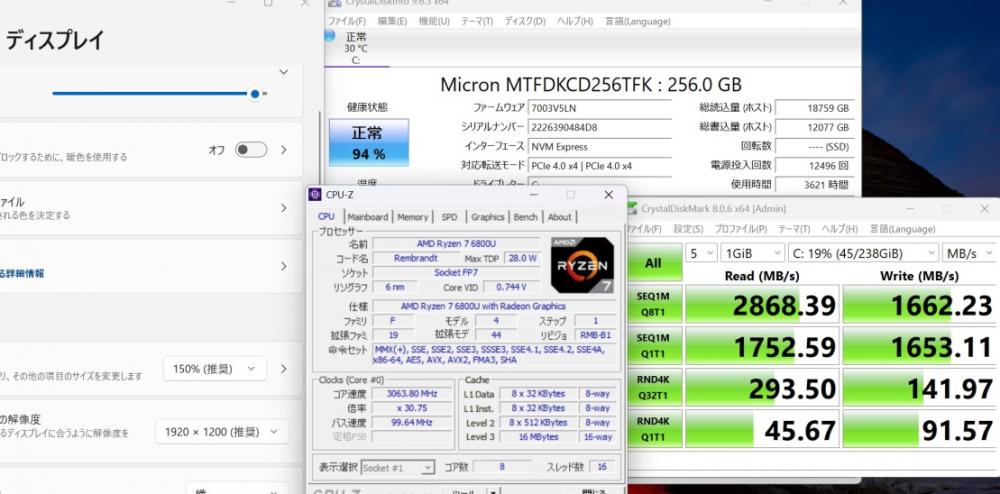Click the 12496 回 power-on count field
Image resolution: width=1000 pixels, height=494 pixels.
tap(814, 165)
